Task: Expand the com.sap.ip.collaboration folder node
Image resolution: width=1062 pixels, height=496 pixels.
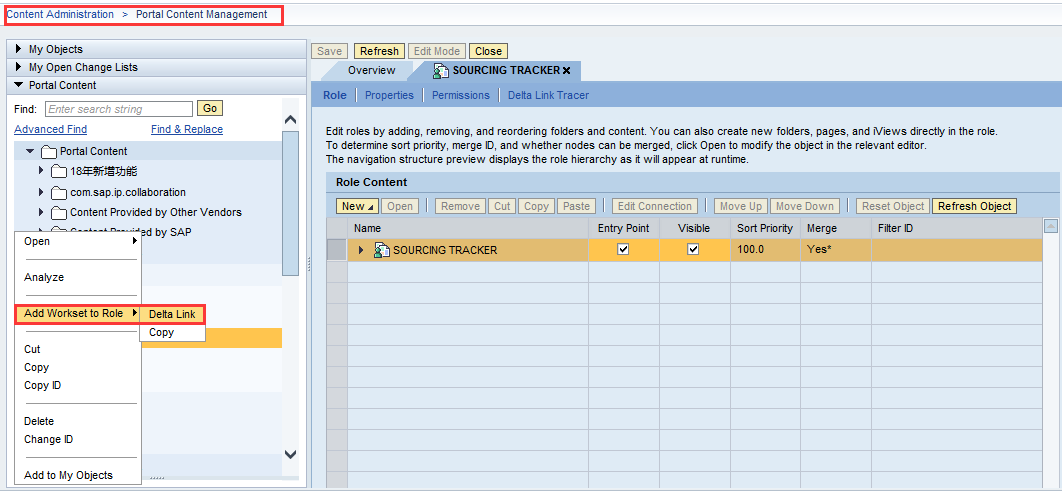Action: click(x=41, y=192)
